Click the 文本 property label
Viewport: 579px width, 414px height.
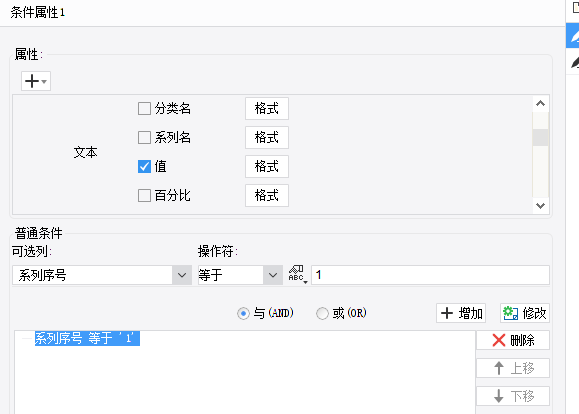tap(86, 152)
